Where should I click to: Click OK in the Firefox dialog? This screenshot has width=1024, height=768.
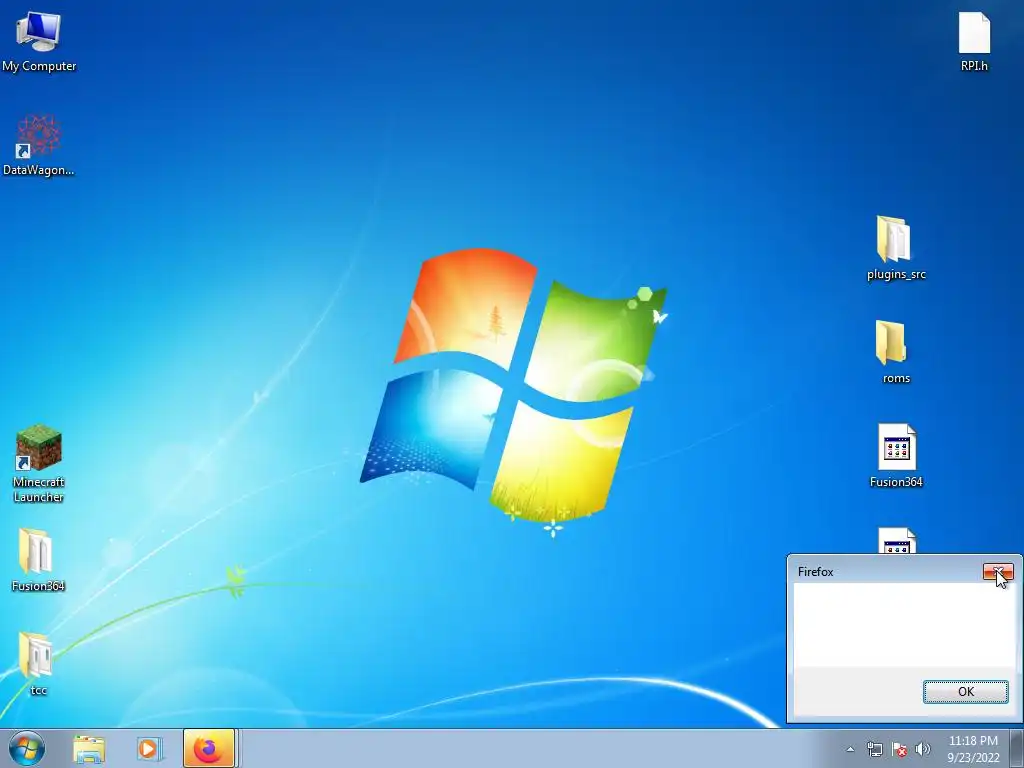(965, 692)
